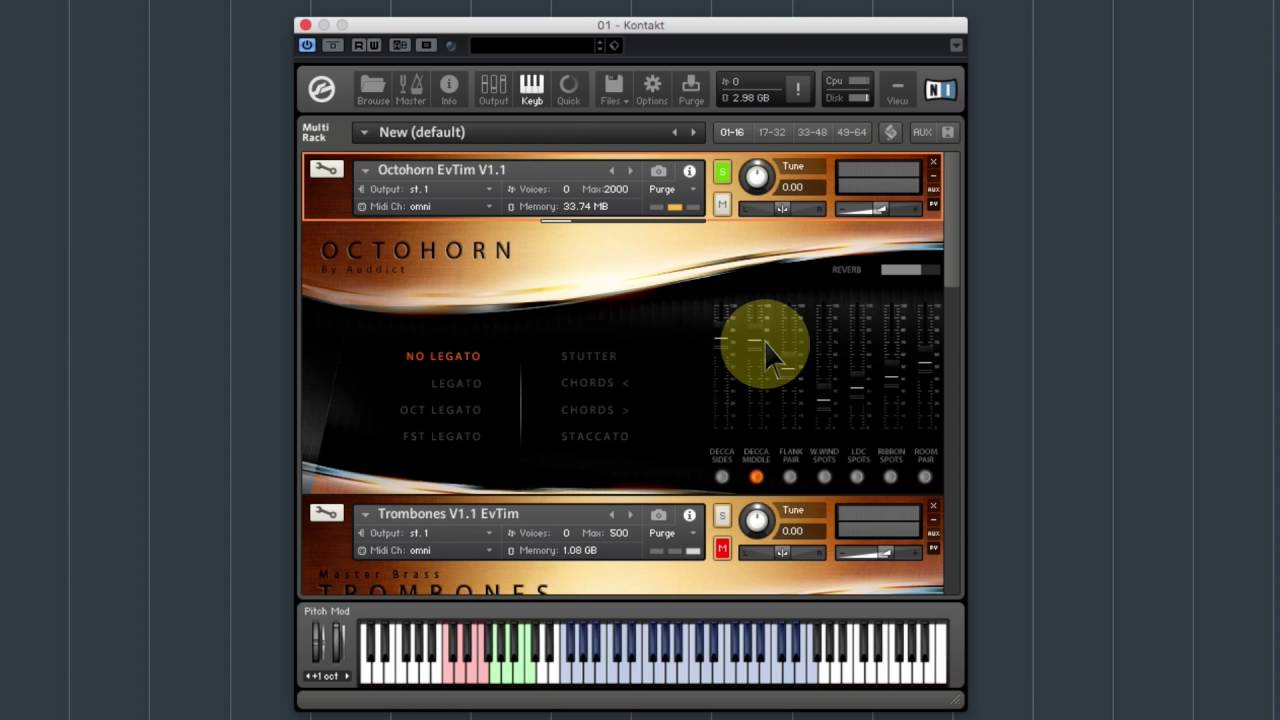Open Octohorn Purge dropdown
The width and height of the screenshot is (1280, 720).
[x=673, y=189]
